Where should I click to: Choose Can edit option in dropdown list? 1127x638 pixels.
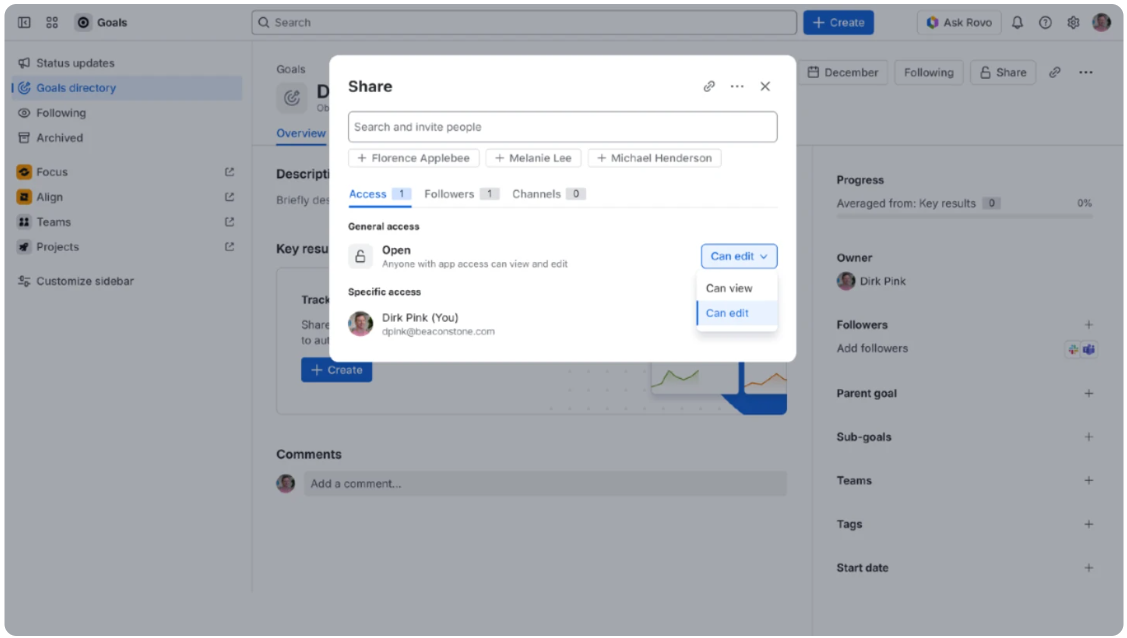point(737,313)
